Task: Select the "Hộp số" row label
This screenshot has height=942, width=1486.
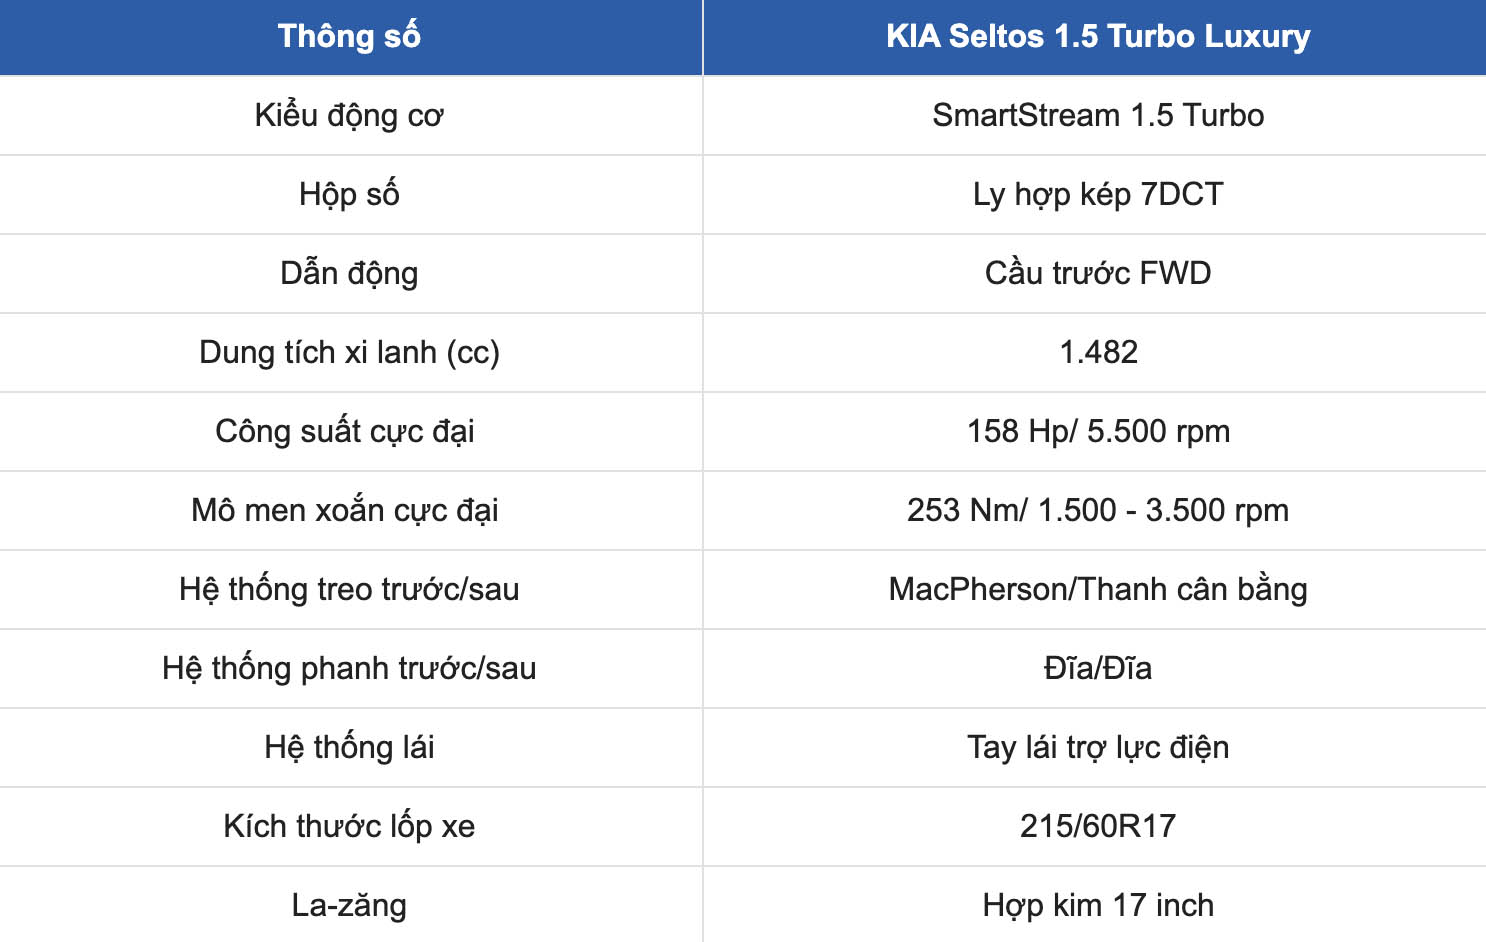Action: pyautogui.click(x=349, y=195)
